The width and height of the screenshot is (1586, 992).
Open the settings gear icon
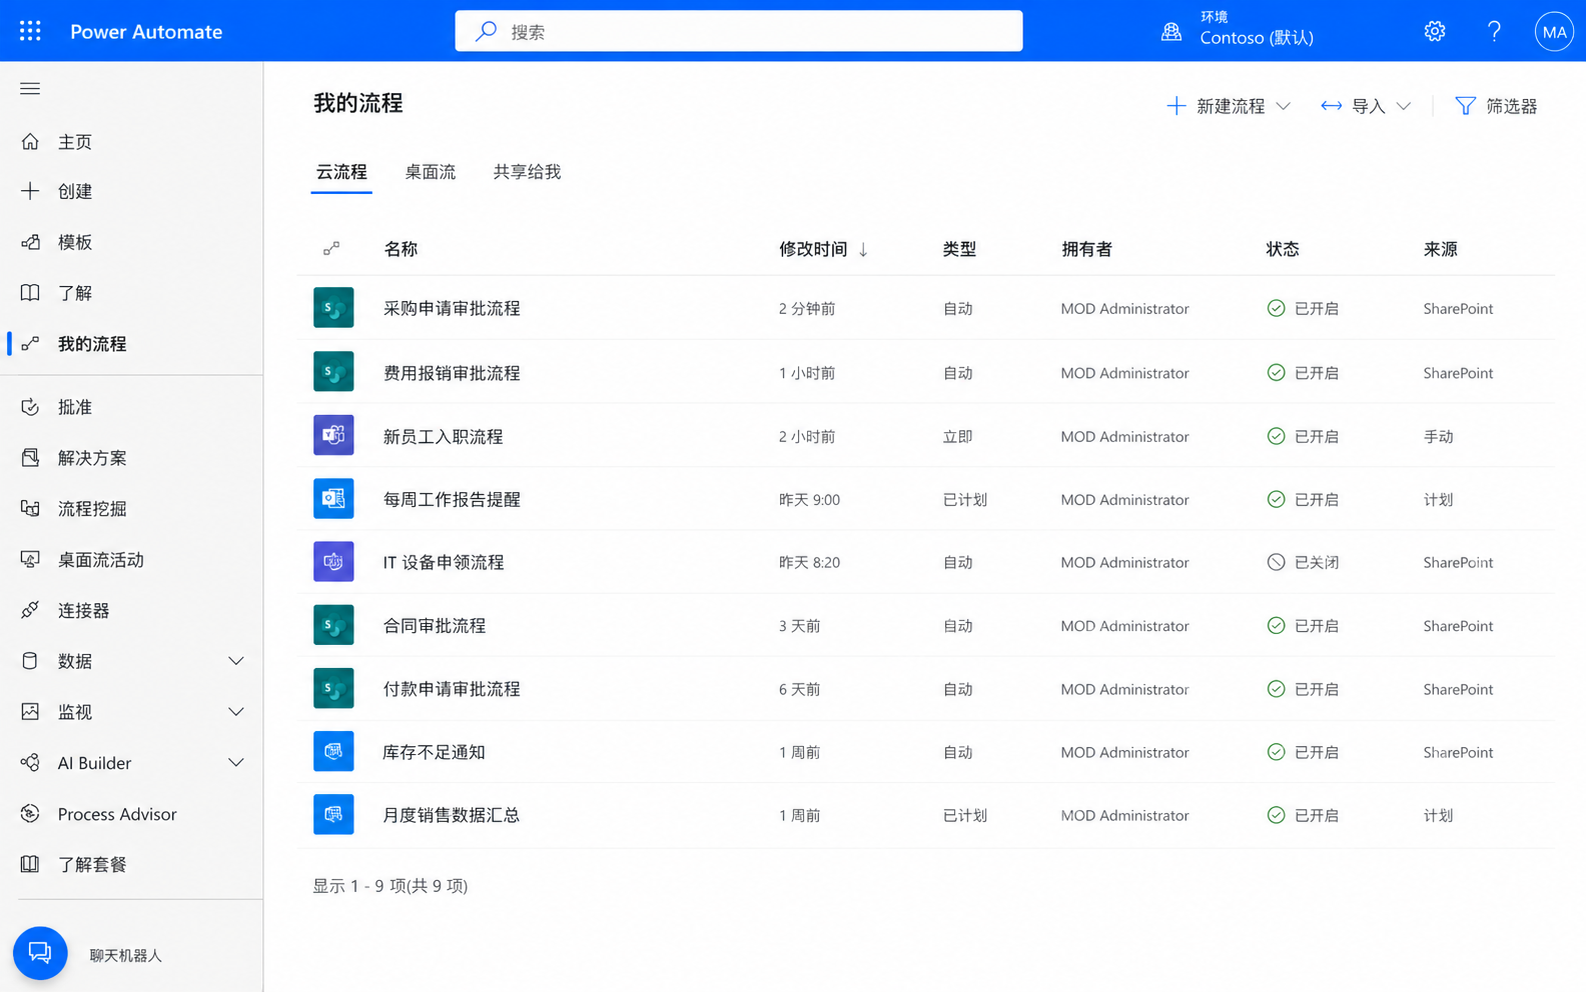click(1434, 31)
